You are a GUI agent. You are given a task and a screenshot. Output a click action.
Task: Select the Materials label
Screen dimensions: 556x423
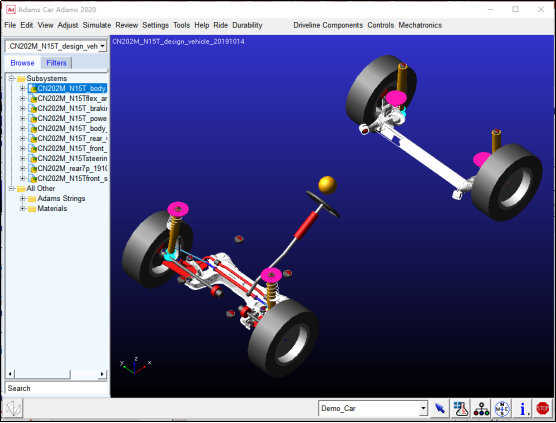52,208
